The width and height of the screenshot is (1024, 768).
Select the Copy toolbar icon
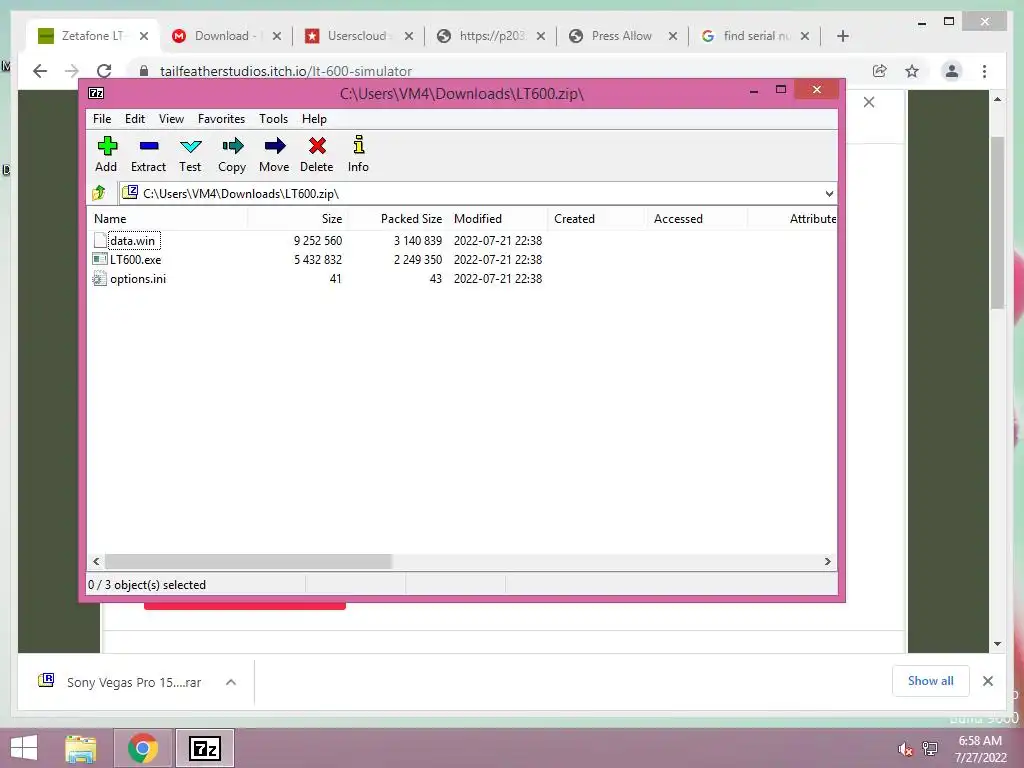[x=232, y=146]
